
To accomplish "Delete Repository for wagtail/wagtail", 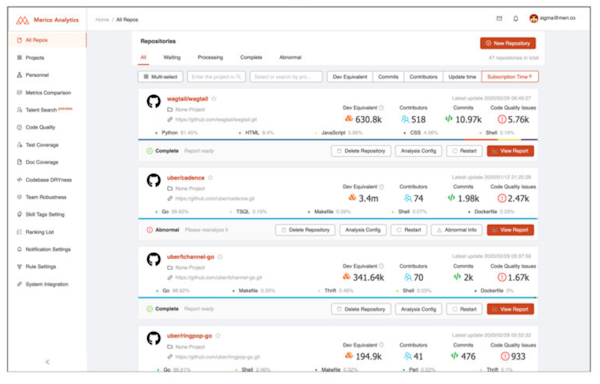I will tap(361, 151).
